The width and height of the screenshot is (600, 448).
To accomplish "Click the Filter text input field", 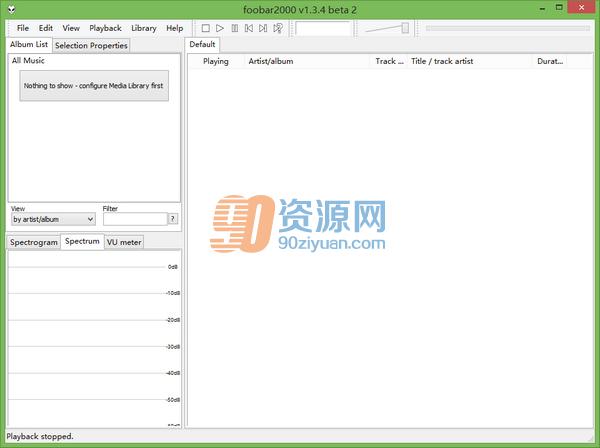I will coord(135,219).
